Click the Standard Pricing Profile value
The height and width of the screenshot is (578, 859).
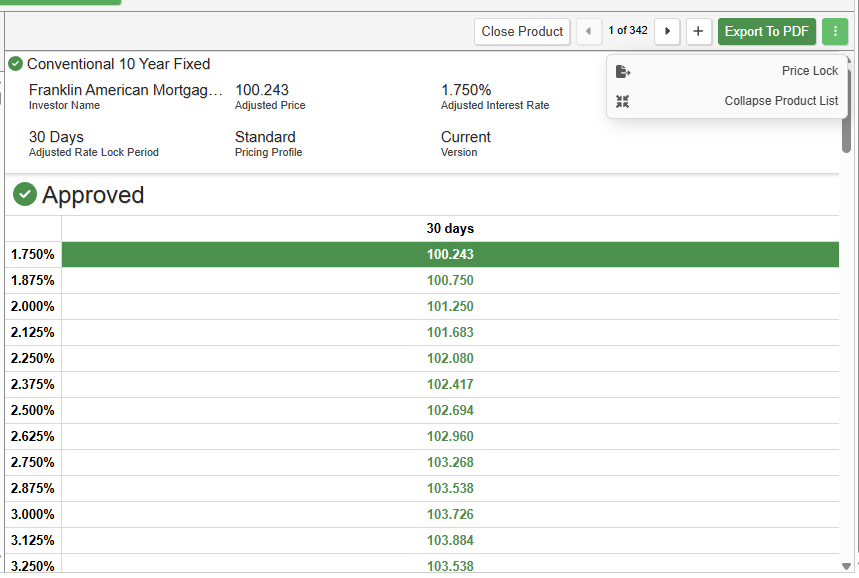(265, 137)
